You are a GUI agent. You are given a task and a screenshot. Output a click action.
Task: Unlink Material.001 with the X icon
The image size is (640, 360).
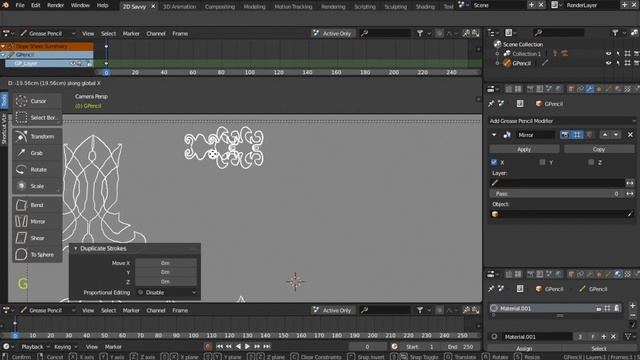(613, 337)
